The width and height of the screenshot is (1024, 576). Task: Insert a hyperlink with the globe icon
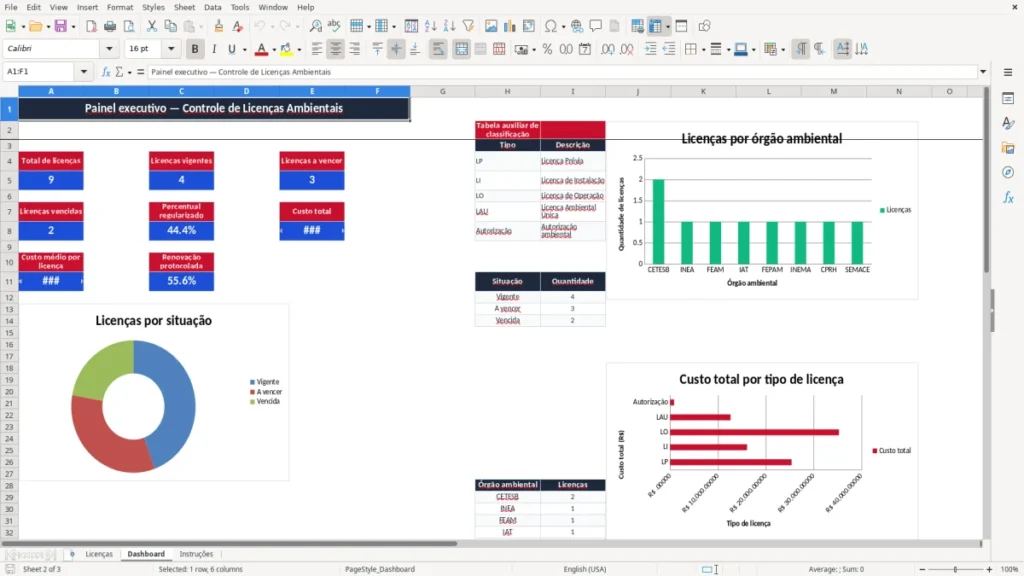577,26
